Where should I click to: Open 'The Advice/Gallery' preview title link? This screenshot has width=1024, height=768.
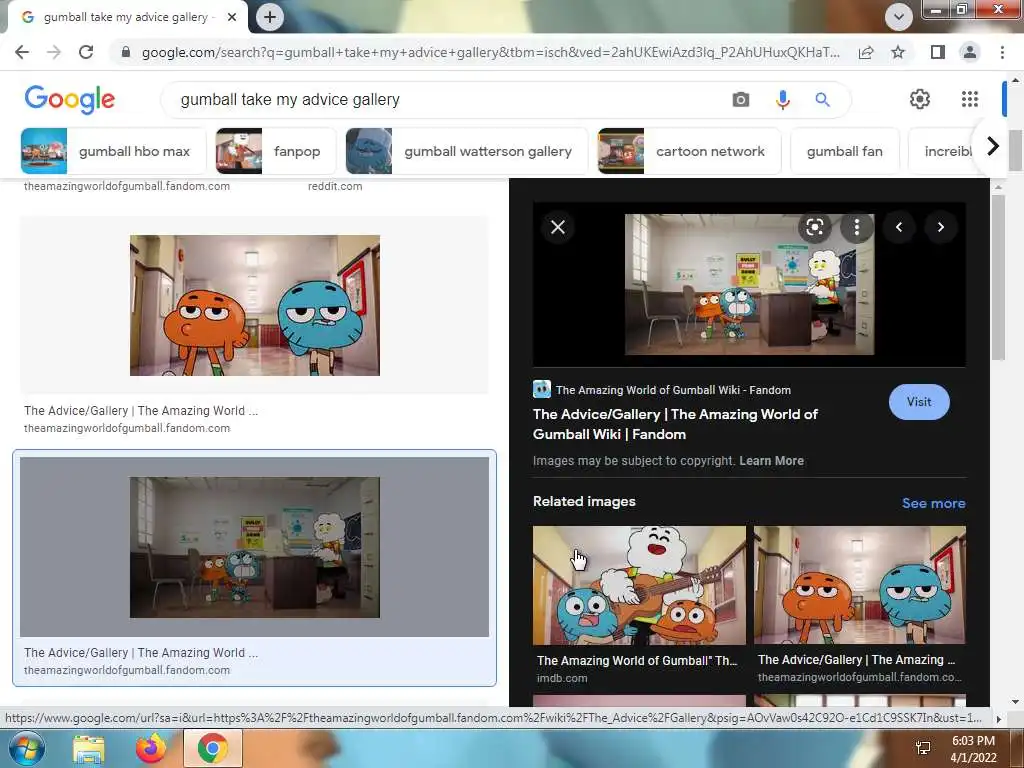coord(675,424)
